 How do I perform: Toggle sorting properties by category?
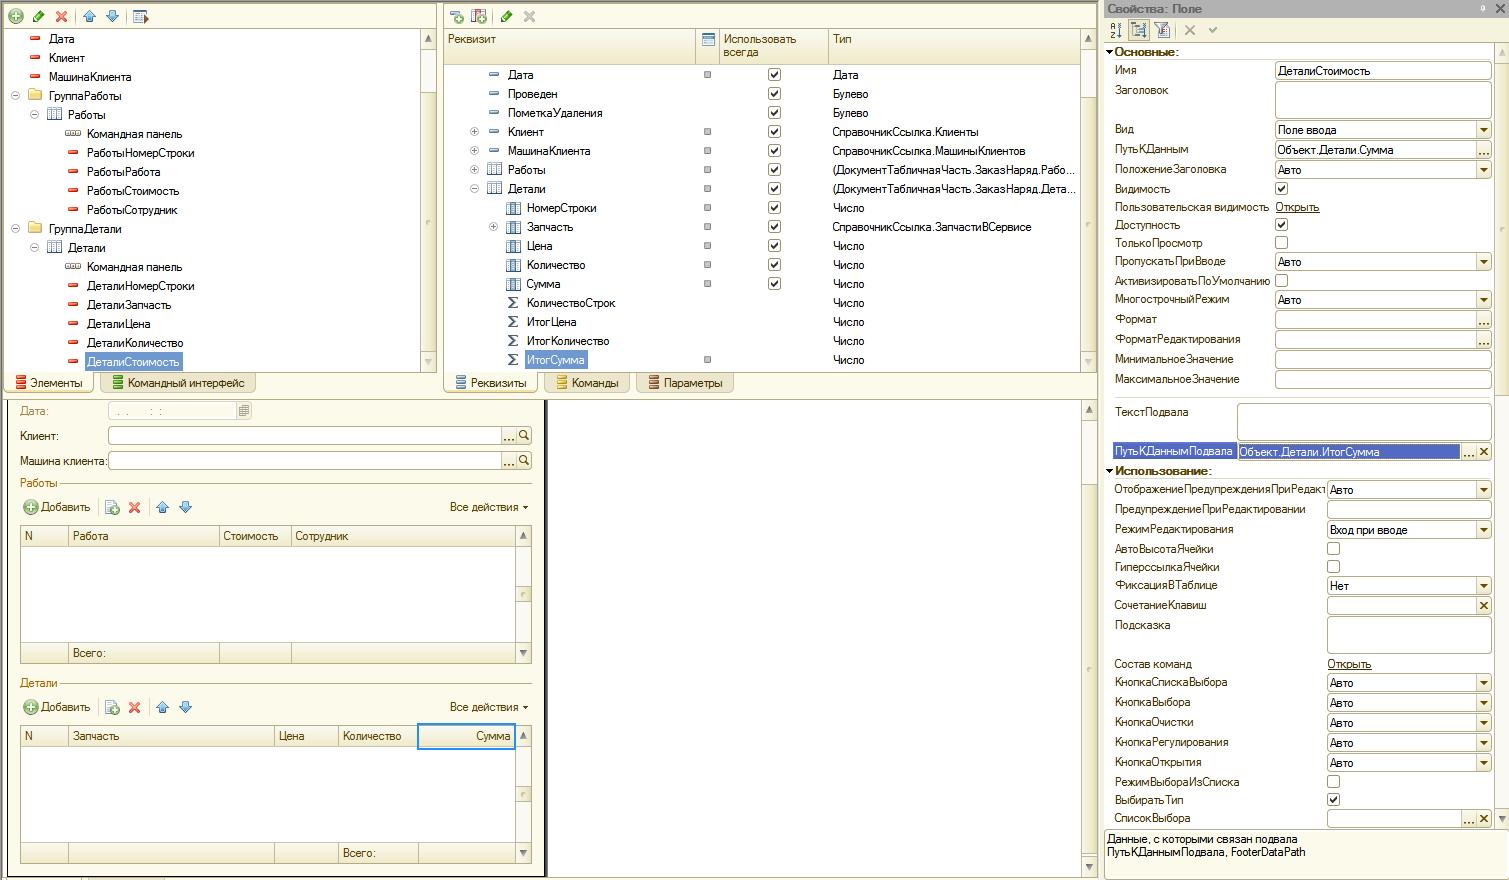point(1139,30)
